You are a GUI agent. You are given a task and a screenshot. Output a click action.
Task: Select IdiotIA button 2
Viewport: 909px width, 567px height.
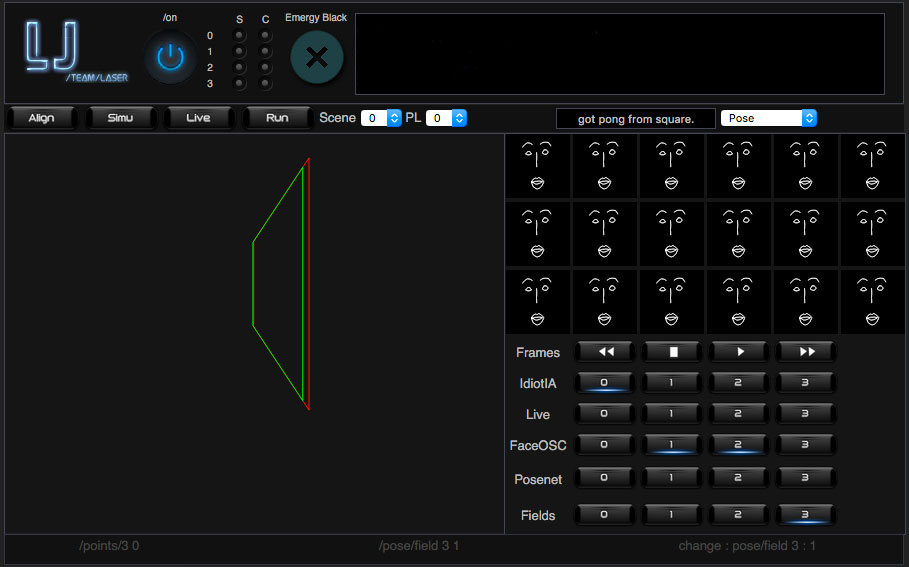[739, 383]
